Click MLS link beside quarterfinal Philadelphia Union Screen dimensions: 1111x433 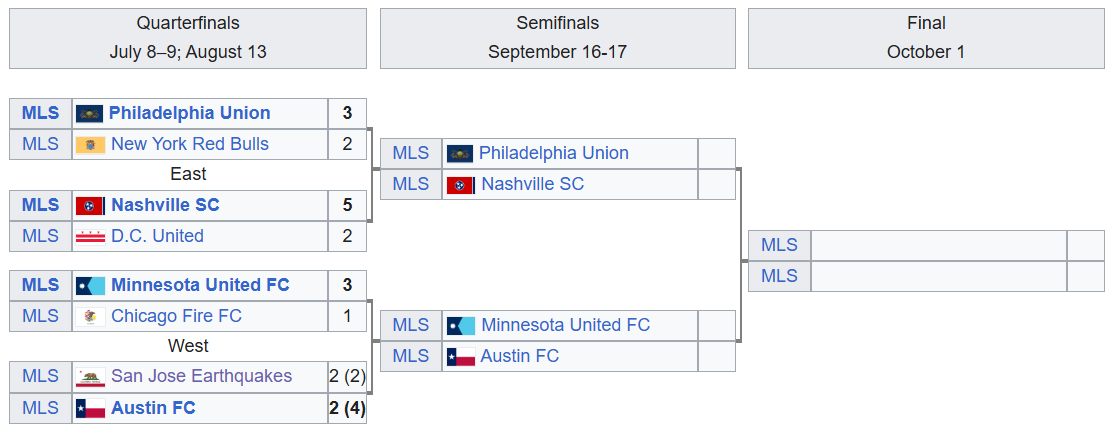pos(41,113)
